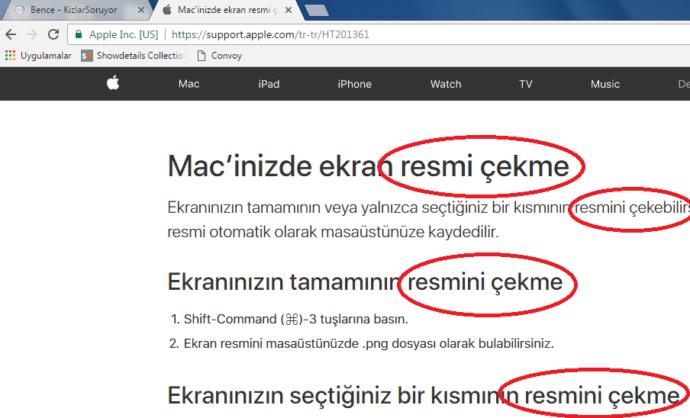Screen dimensions: 690x418
Task: Reload the page with the refresh icon
Action: point(53,34)
